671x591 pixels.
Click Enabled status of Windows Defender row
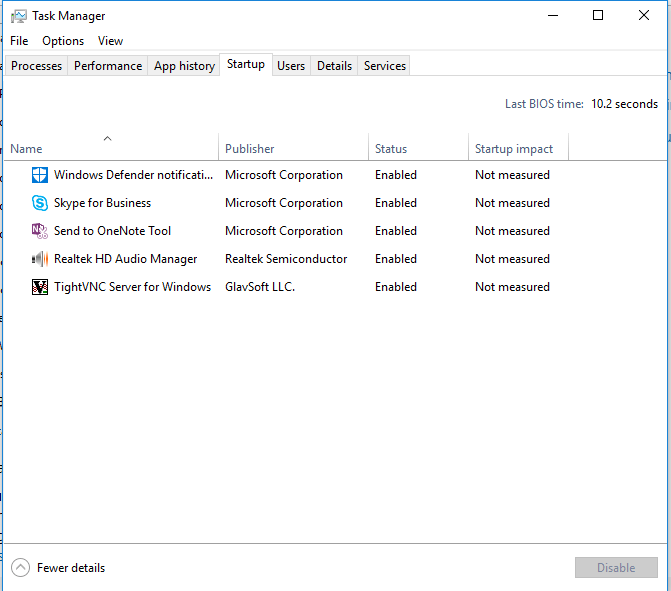pos(396,175)
